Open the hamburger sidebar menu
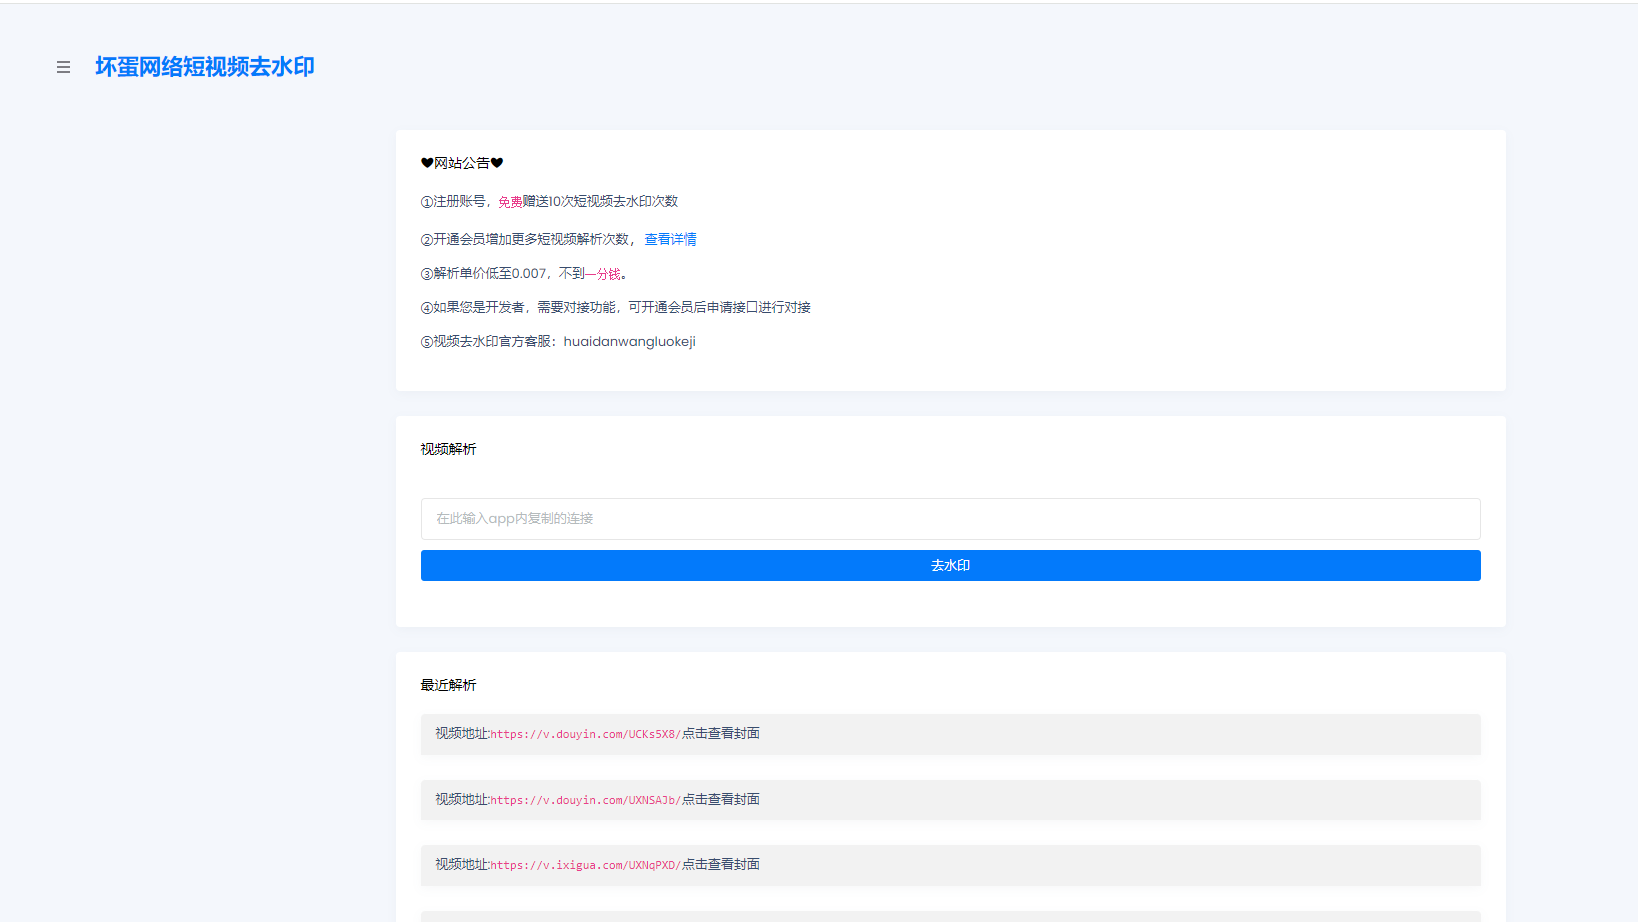 coord(63,67)
